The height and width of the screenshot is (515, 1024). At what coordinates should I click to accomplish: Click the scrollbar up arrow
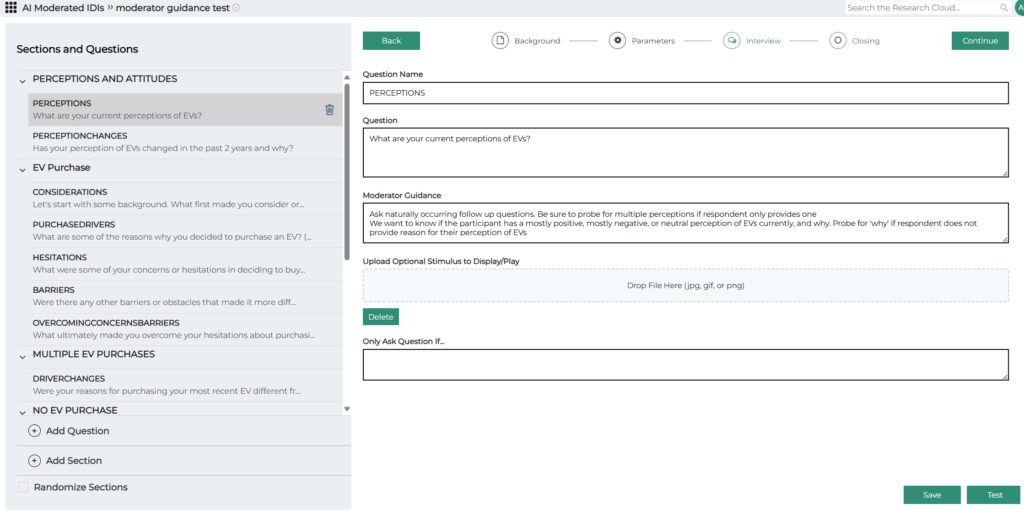[347, 77]
